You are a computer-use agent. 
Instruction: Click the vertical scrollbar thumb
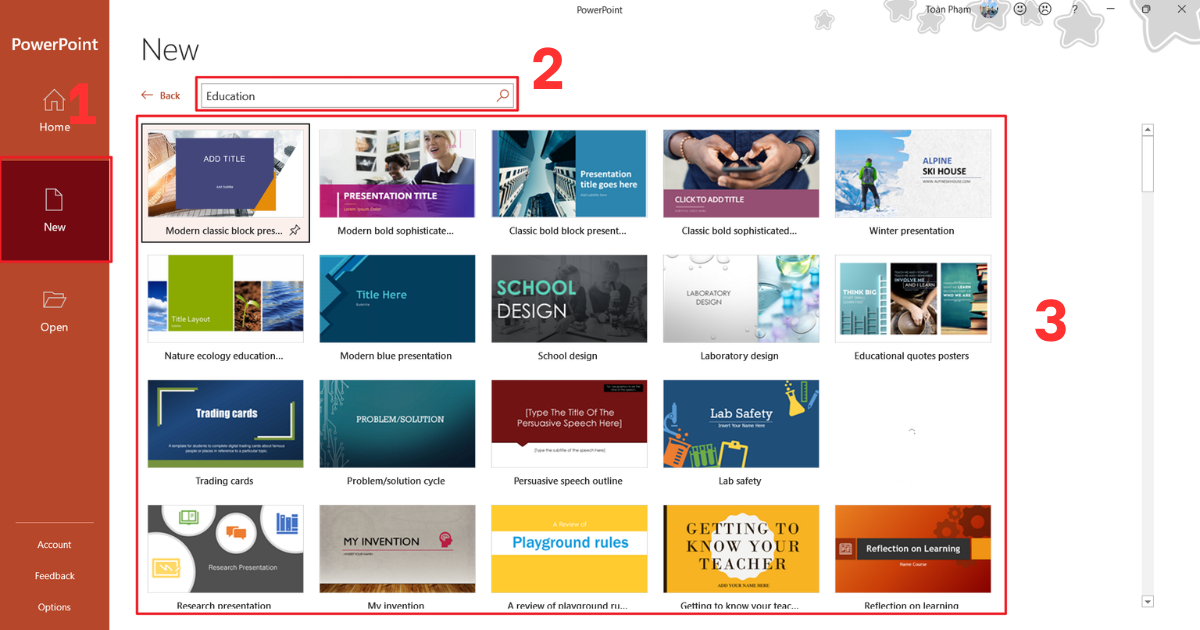[x=1148, y=163]
